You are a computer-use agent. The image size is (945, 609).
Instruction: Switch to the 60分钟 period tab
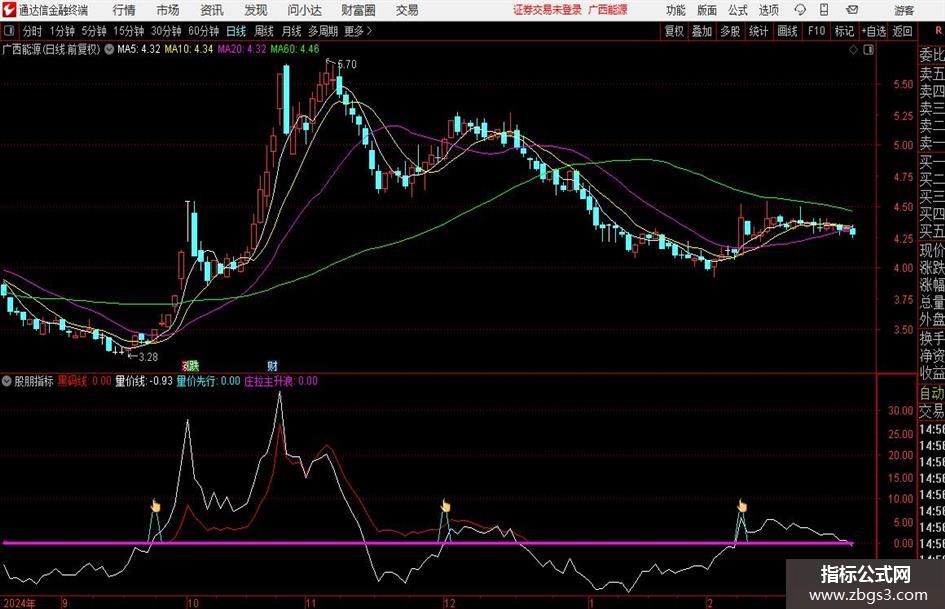point(204,31)
